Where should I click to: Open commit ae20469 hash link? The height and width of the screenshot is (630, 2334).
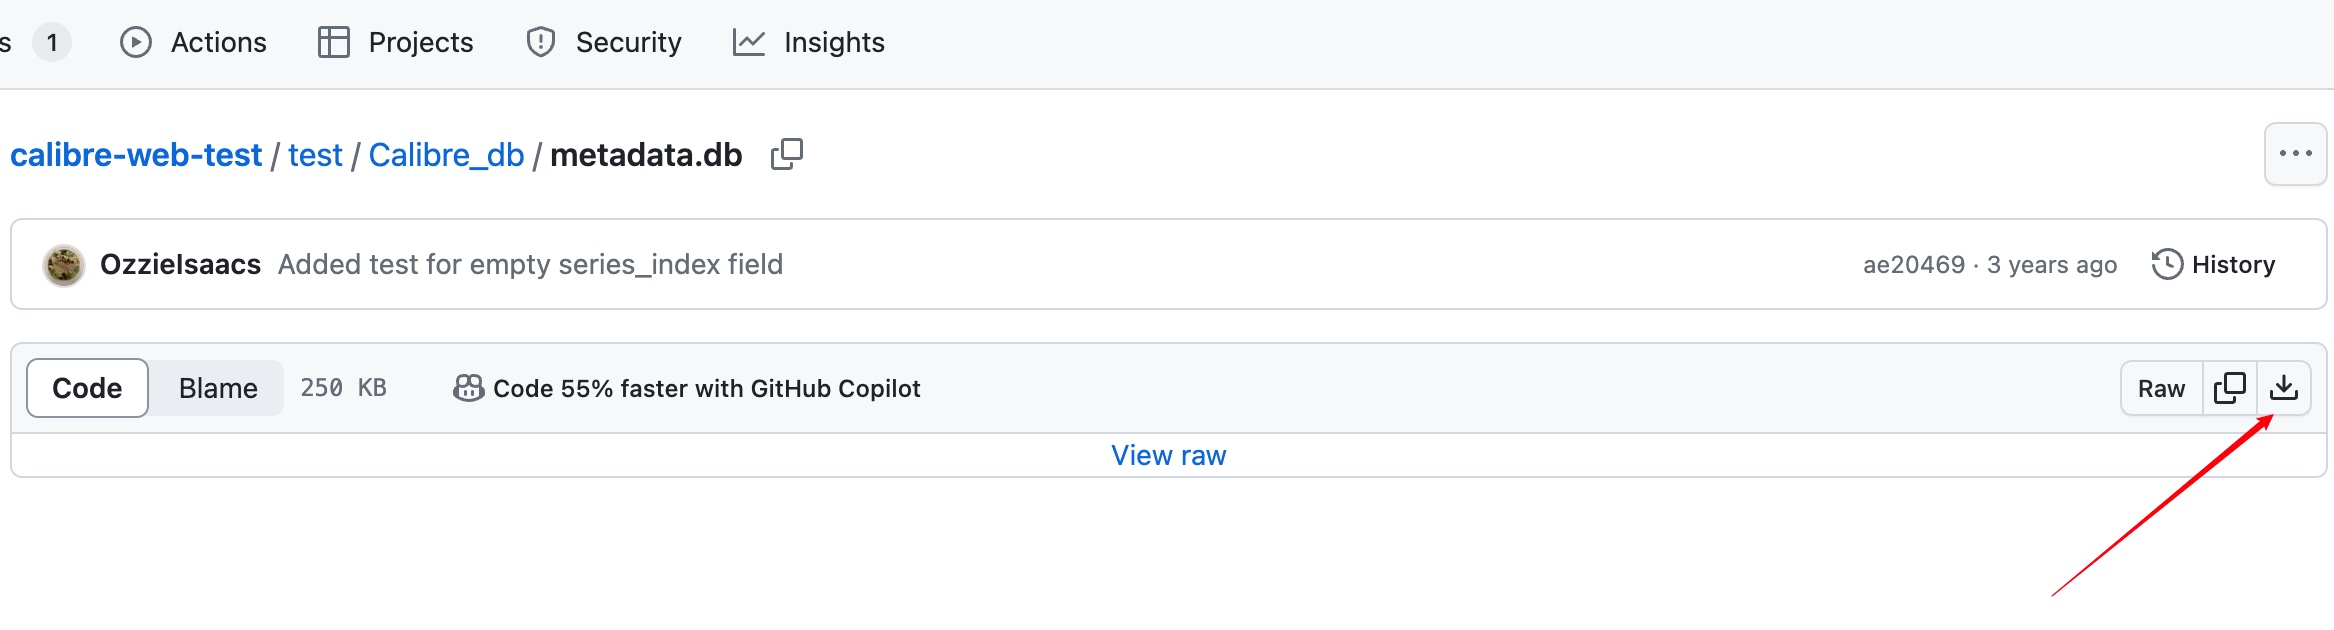point(1914,264)
